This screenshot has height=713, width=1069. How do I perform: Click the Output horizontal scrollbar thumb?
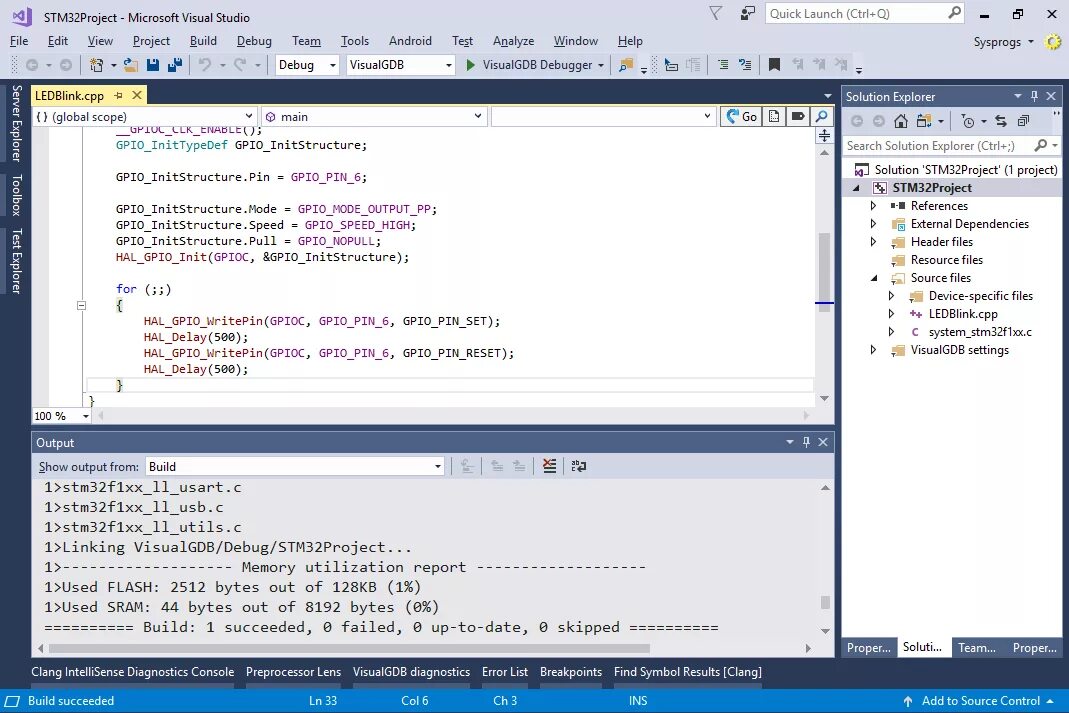350,648
